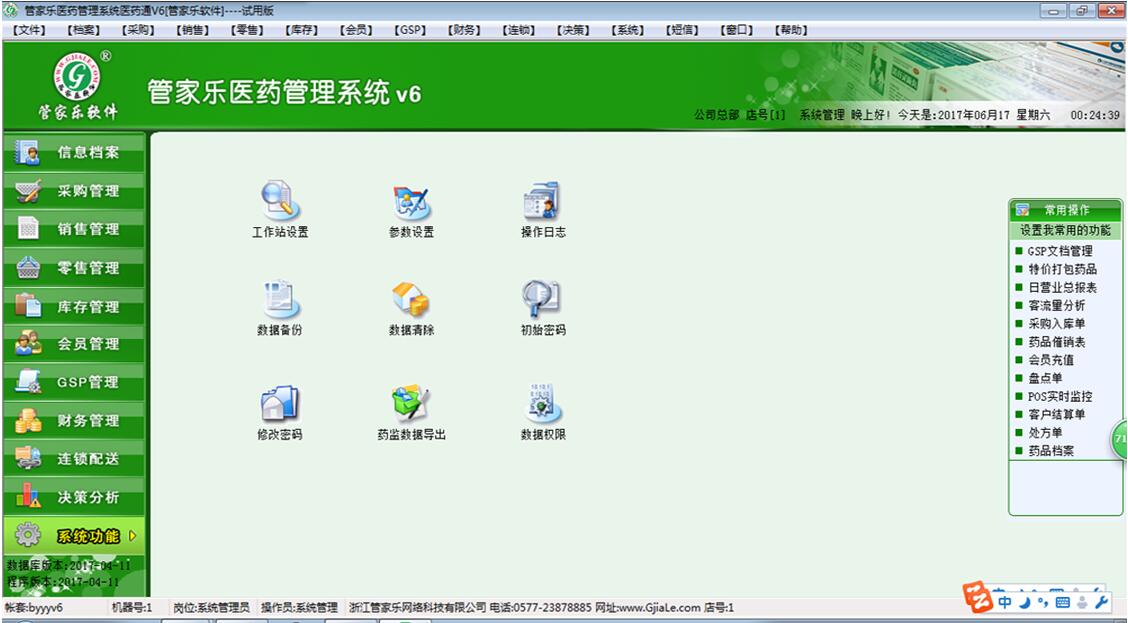Click the 岗位:系统管理员 status bar entry
Screen dimensions: 1128x623
coord(212,608)
